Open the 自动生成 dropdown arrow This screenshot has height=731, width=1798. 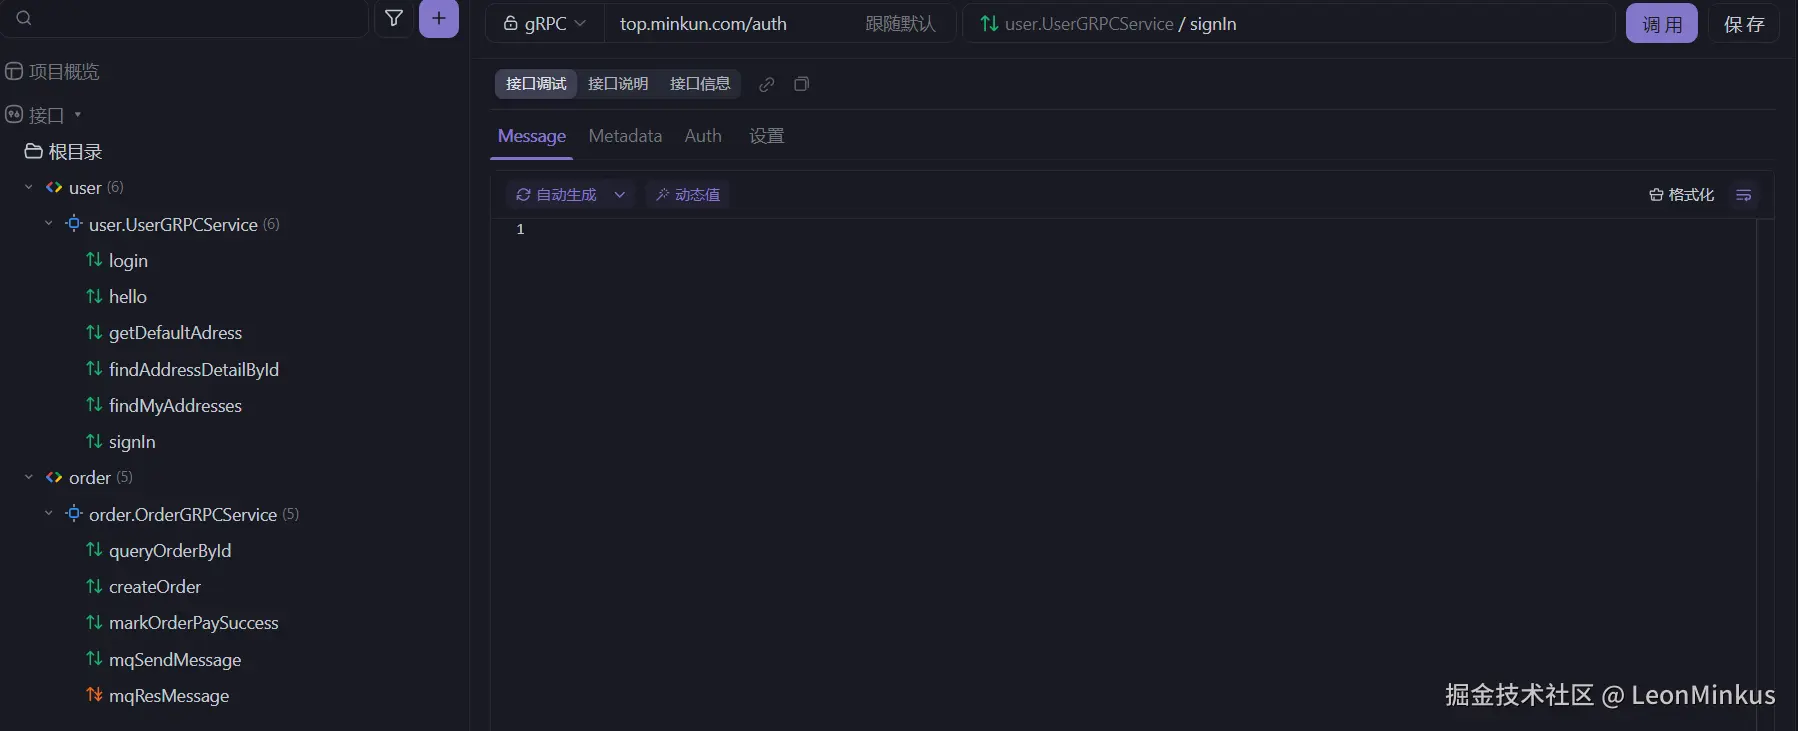(x=620, y=195)
